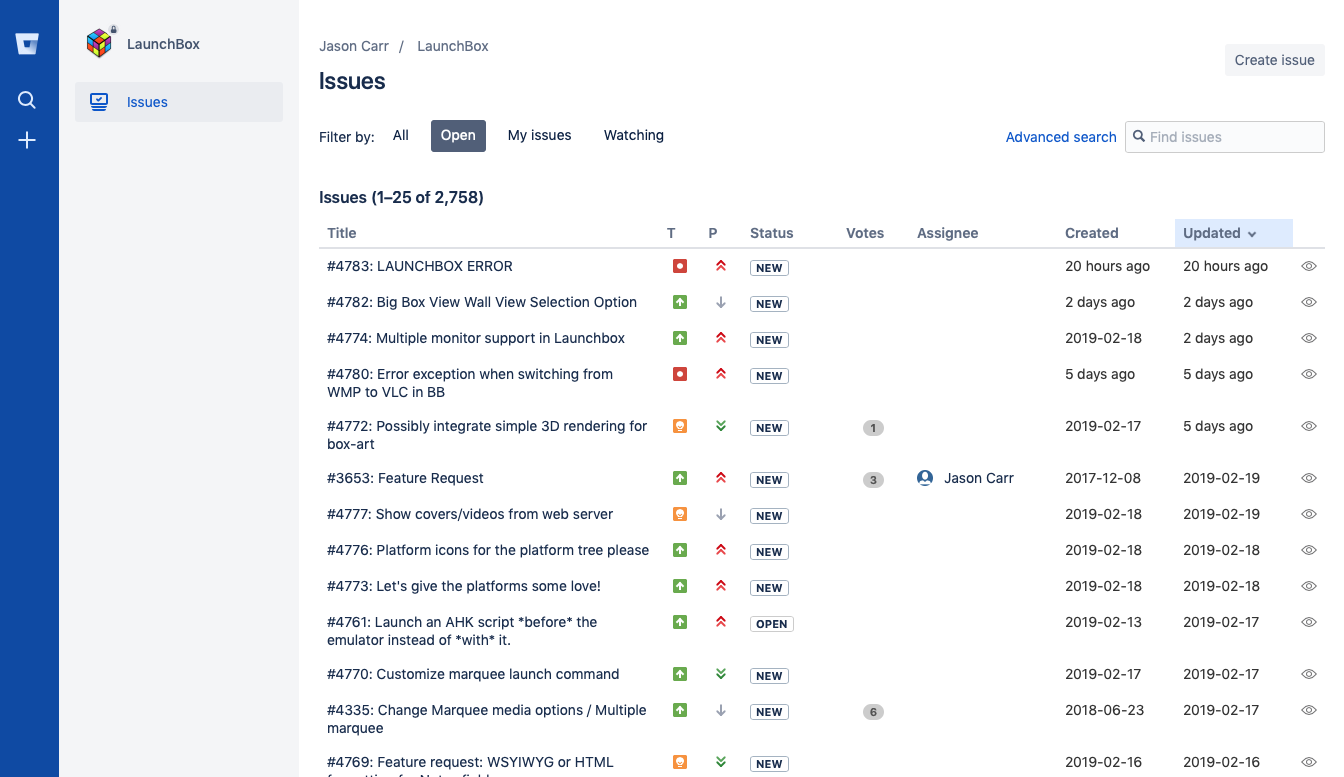Click the major priority icon for #3653
The width and height of the screenshot is (1344, 777).
[x=721, y=478]
